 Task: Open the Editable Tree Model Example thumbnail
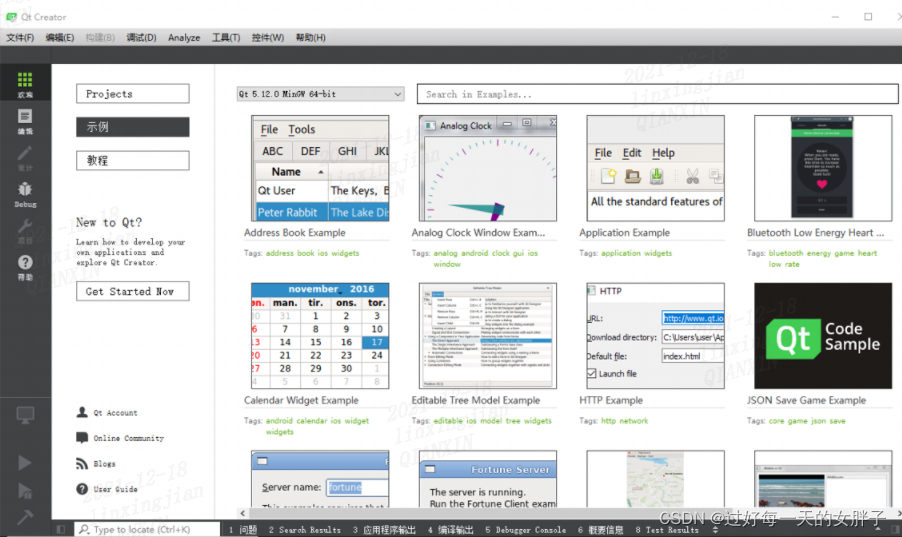488,336
